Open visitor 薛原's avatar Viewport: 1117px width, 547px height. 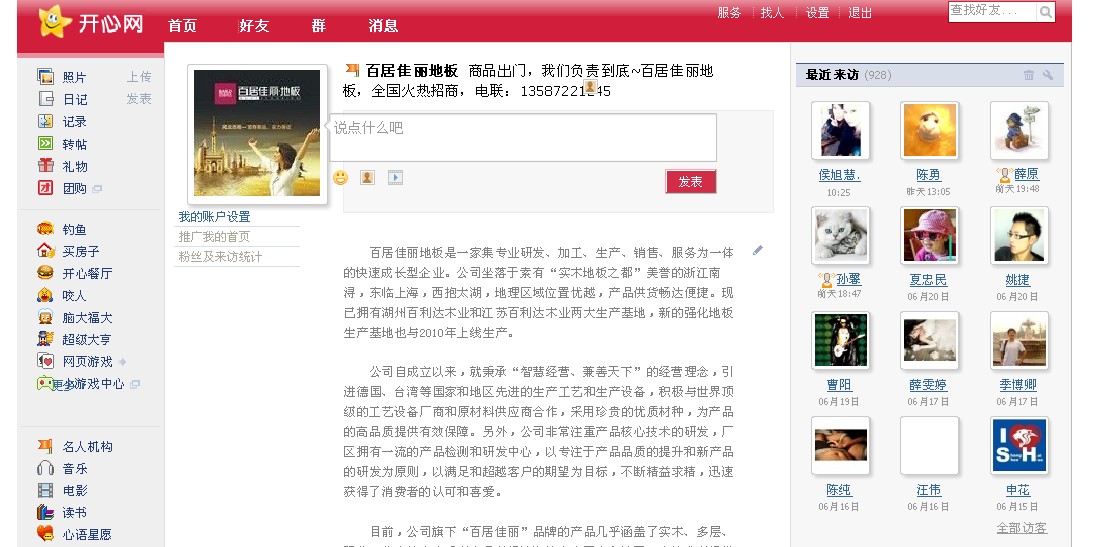point(1019,130)
